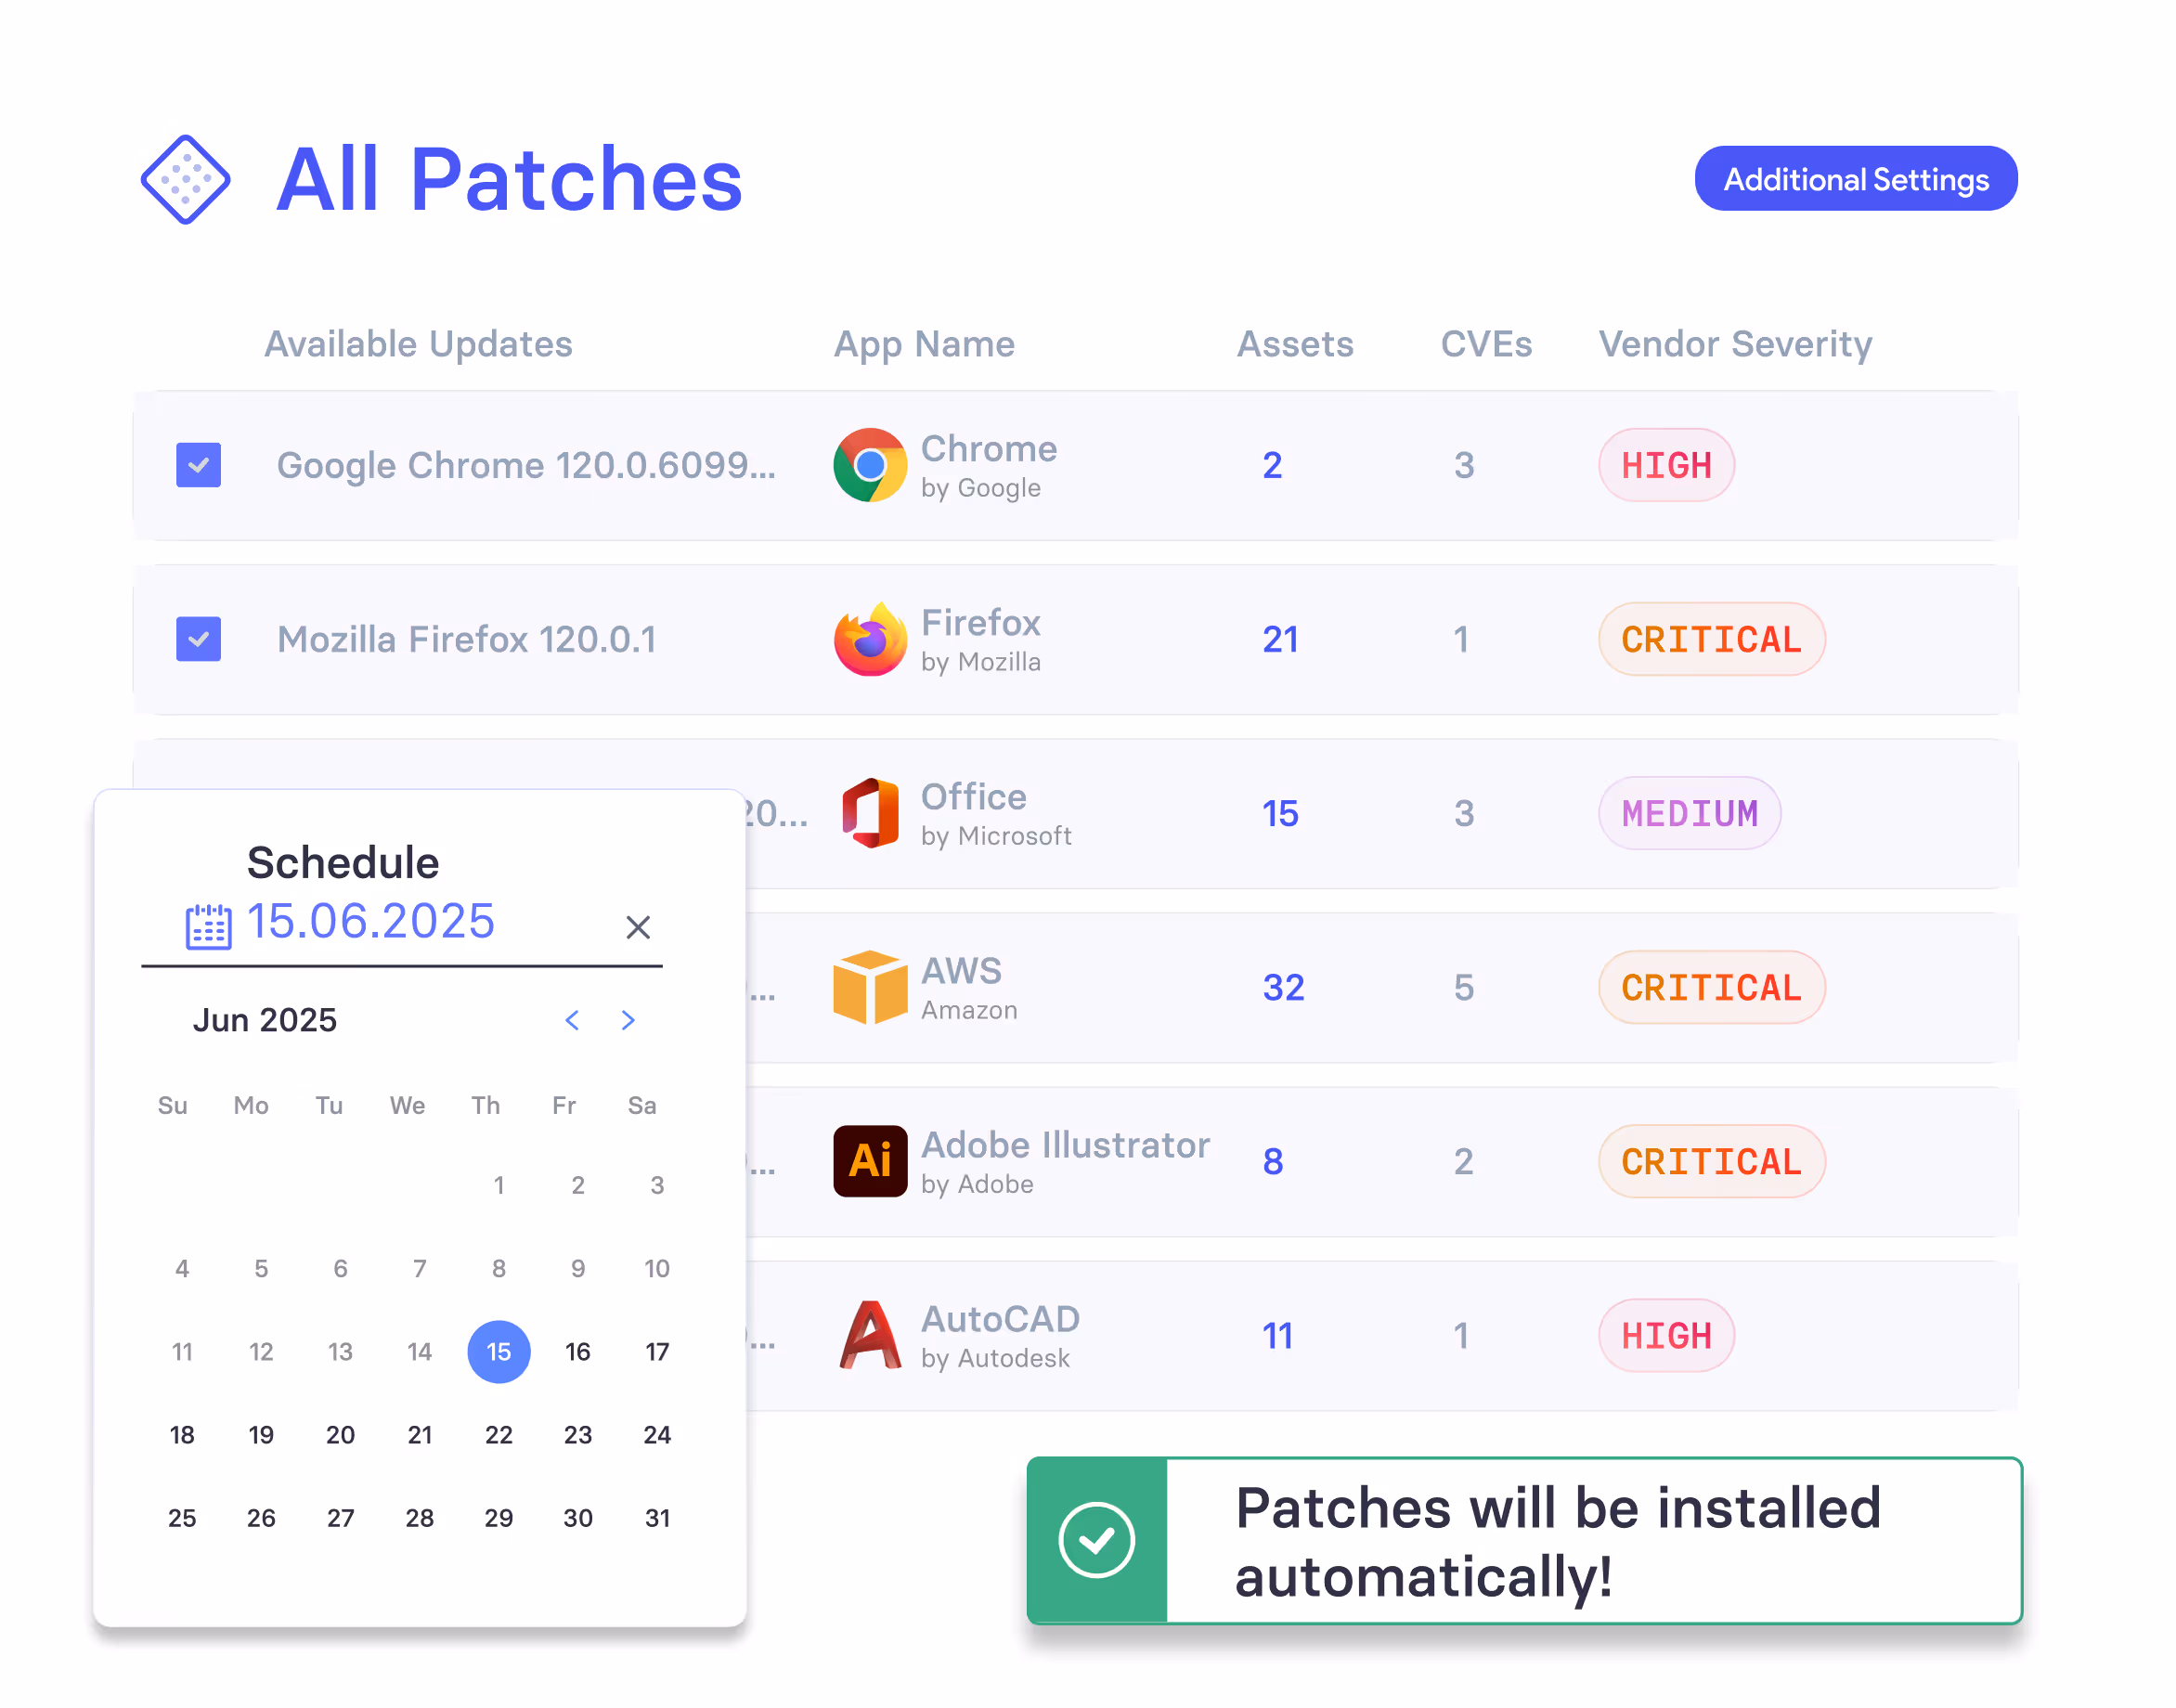Click the calendar icon beside schedule date
Screen dimensions: 2176x1708
point(208,926)
